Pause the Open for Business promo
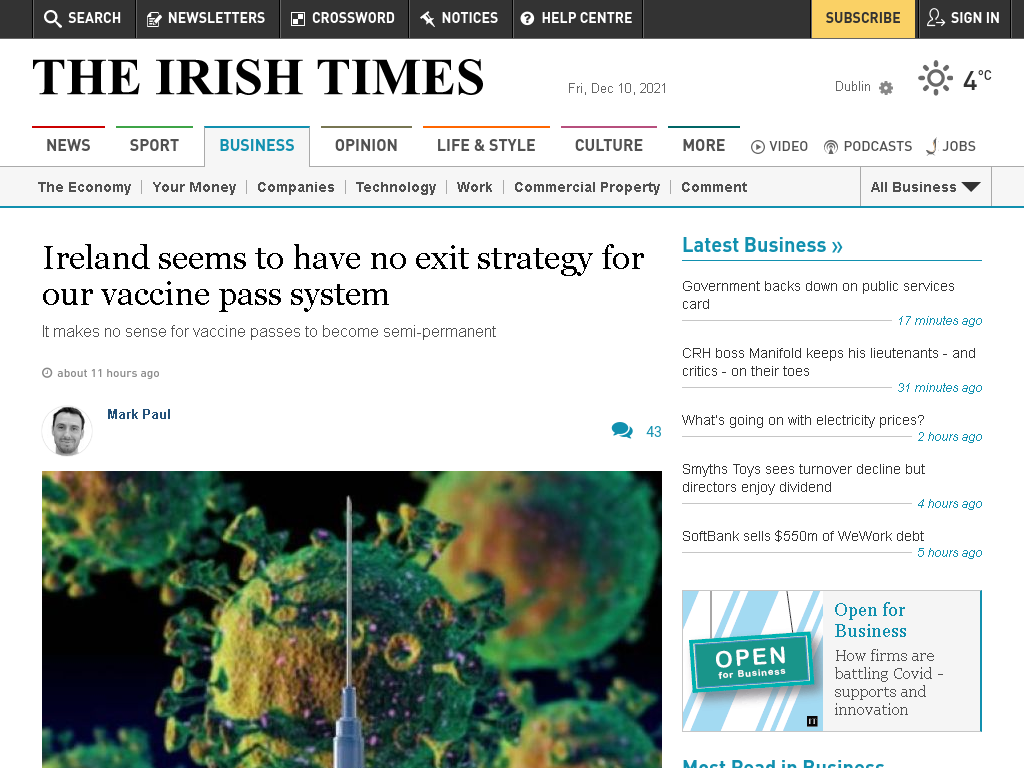Screen dimensions: 1024x768 (x=812, y=721)
